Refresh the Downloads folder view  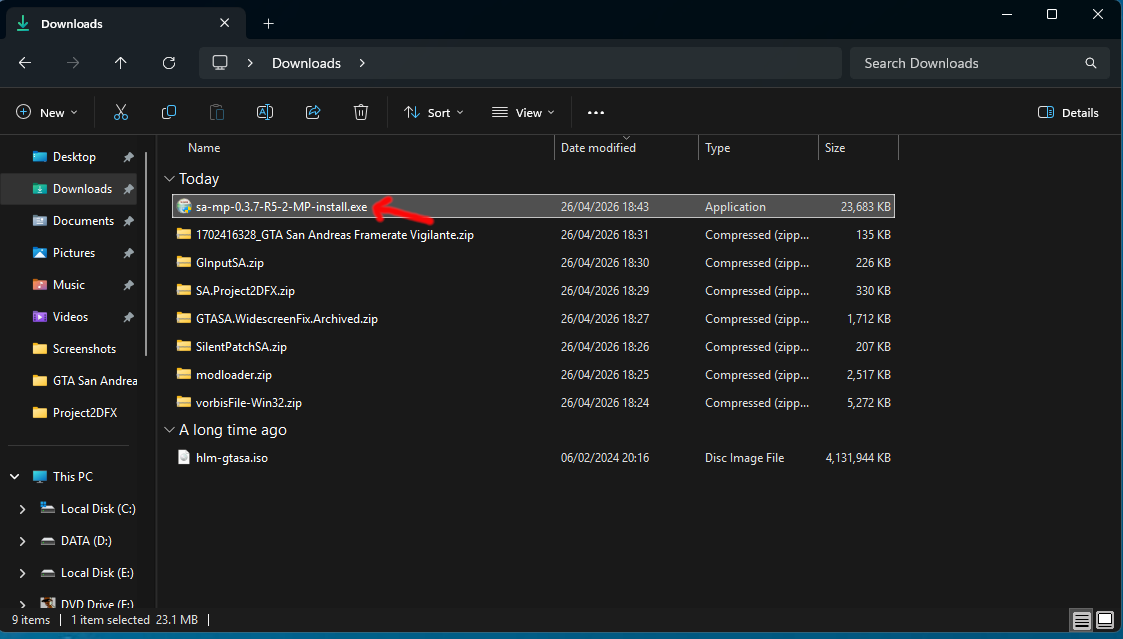pos(169,63)
